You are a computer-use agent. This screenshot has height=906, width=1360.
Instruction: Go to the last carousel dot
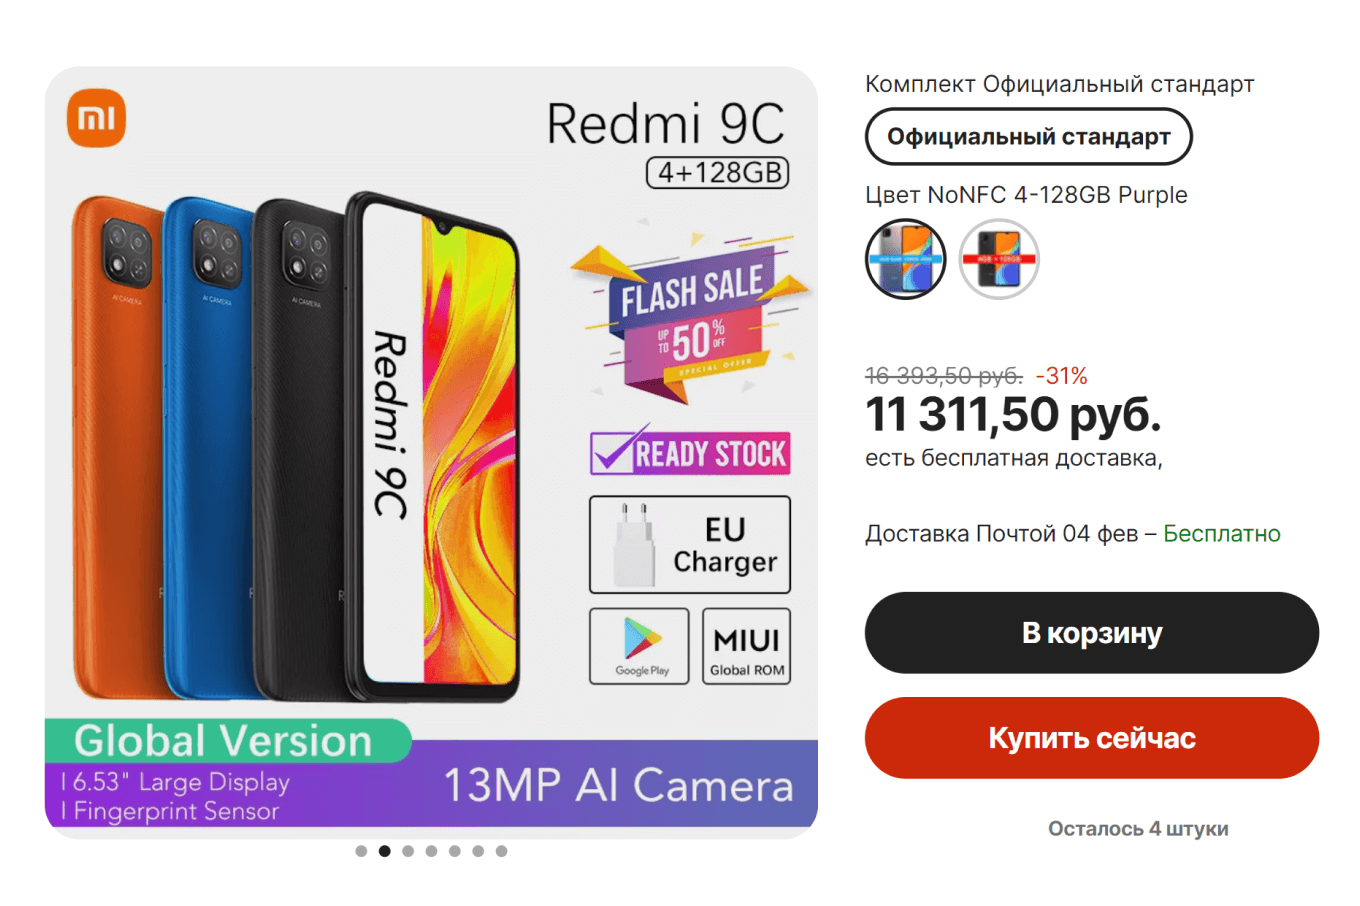pyautogui.click(x=502, y=851)
